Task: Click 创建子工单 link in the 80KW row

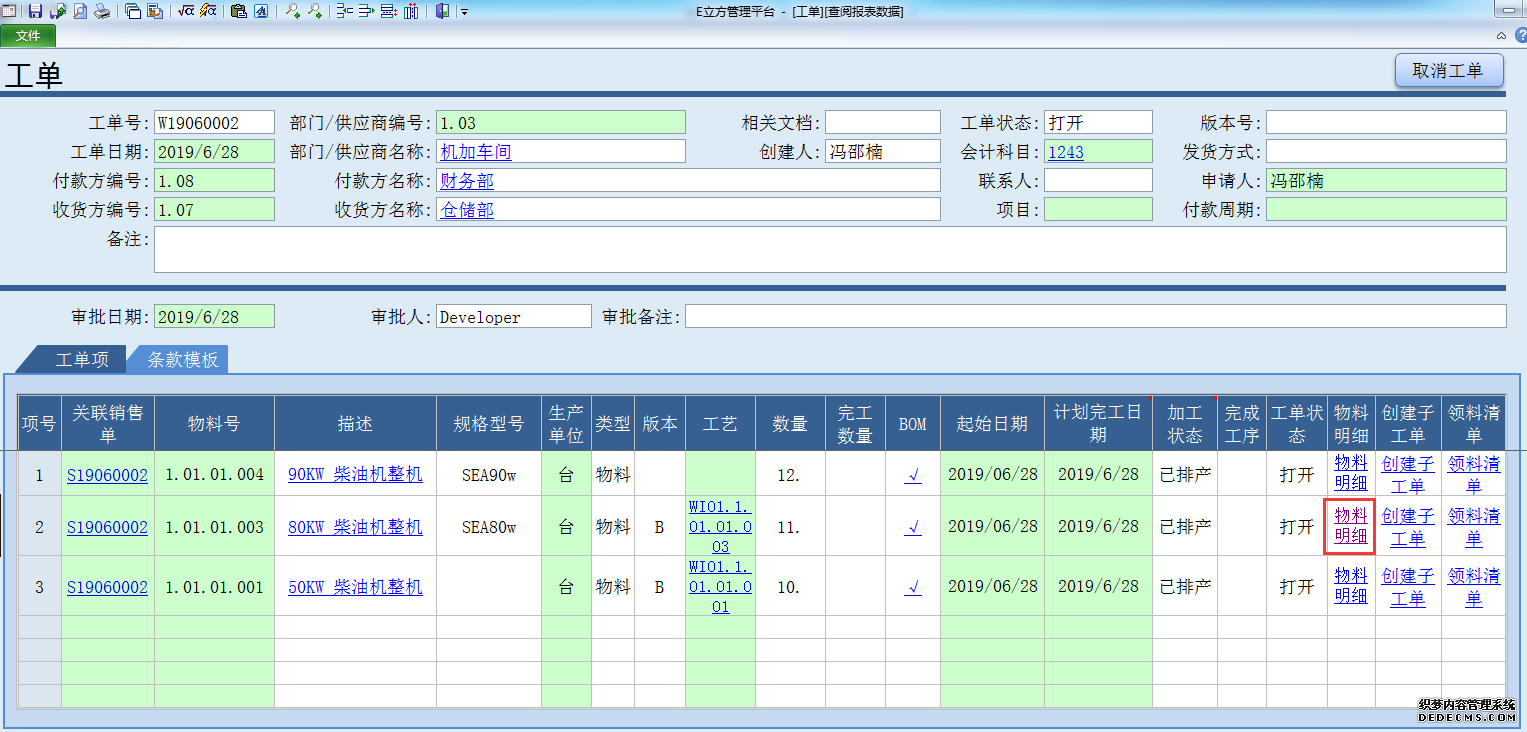Action: point(1408,527)
